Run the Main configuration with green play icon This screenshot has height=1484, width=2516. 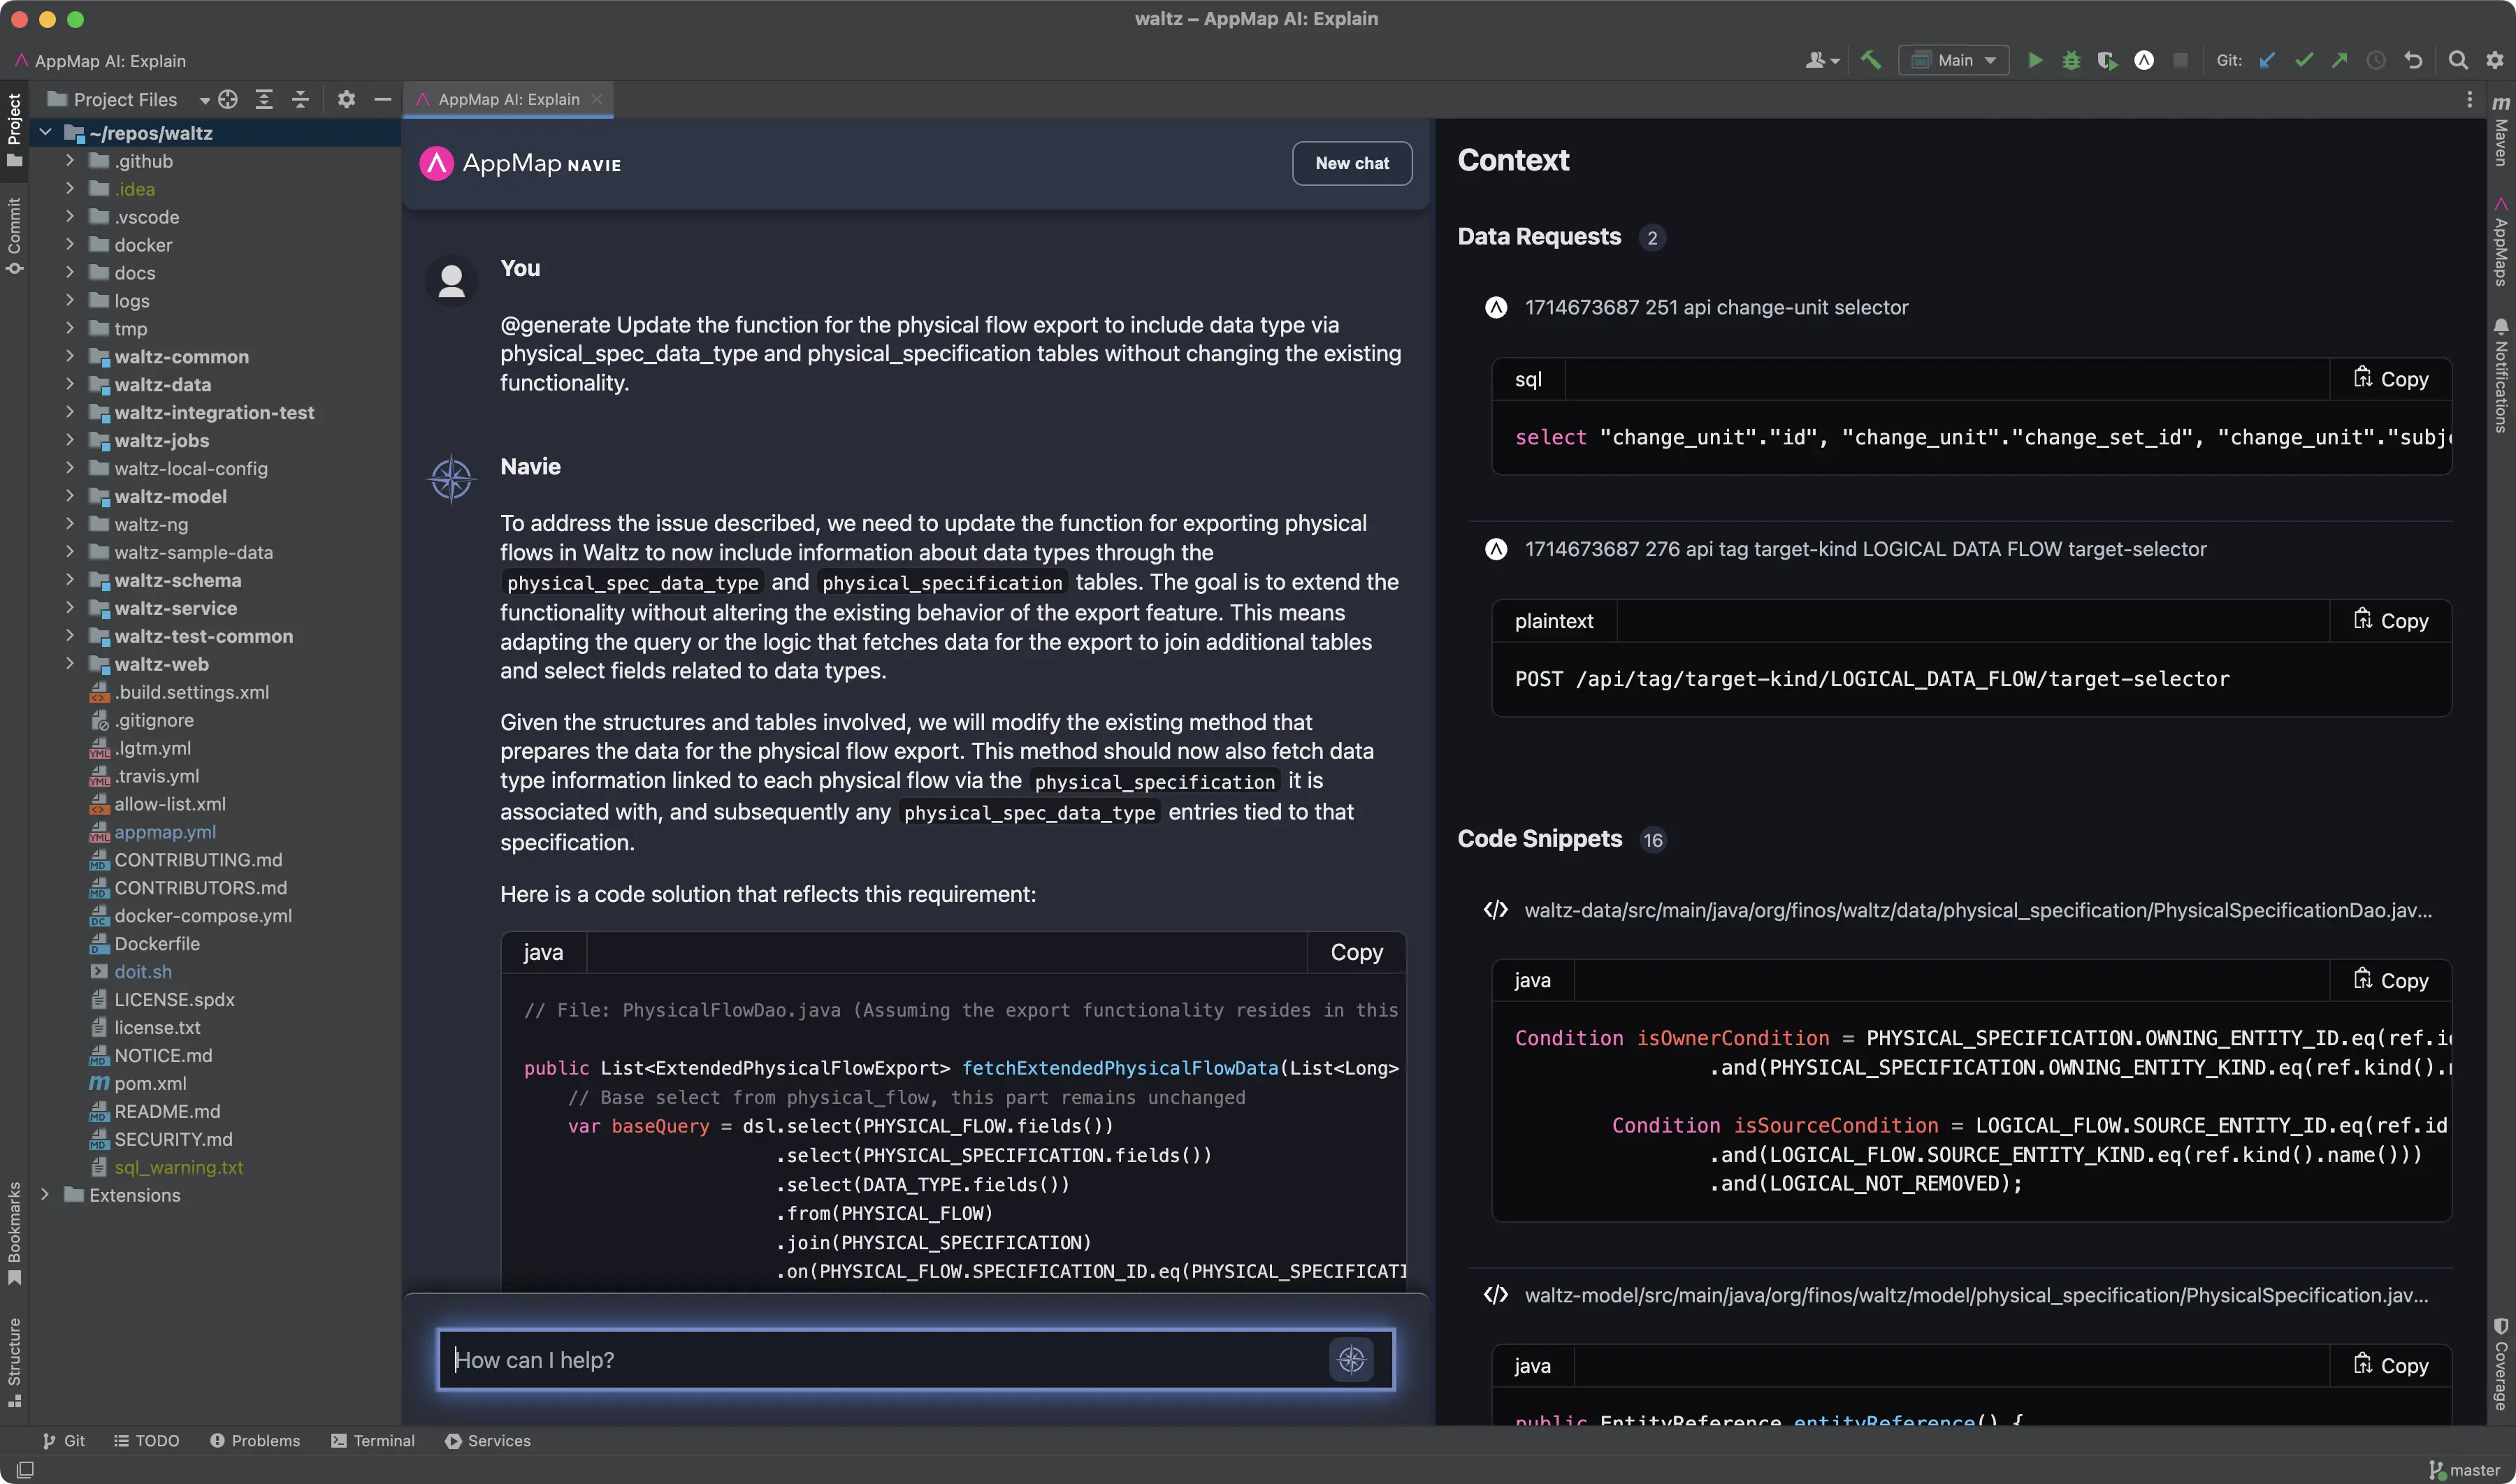tap(2034, 61)
